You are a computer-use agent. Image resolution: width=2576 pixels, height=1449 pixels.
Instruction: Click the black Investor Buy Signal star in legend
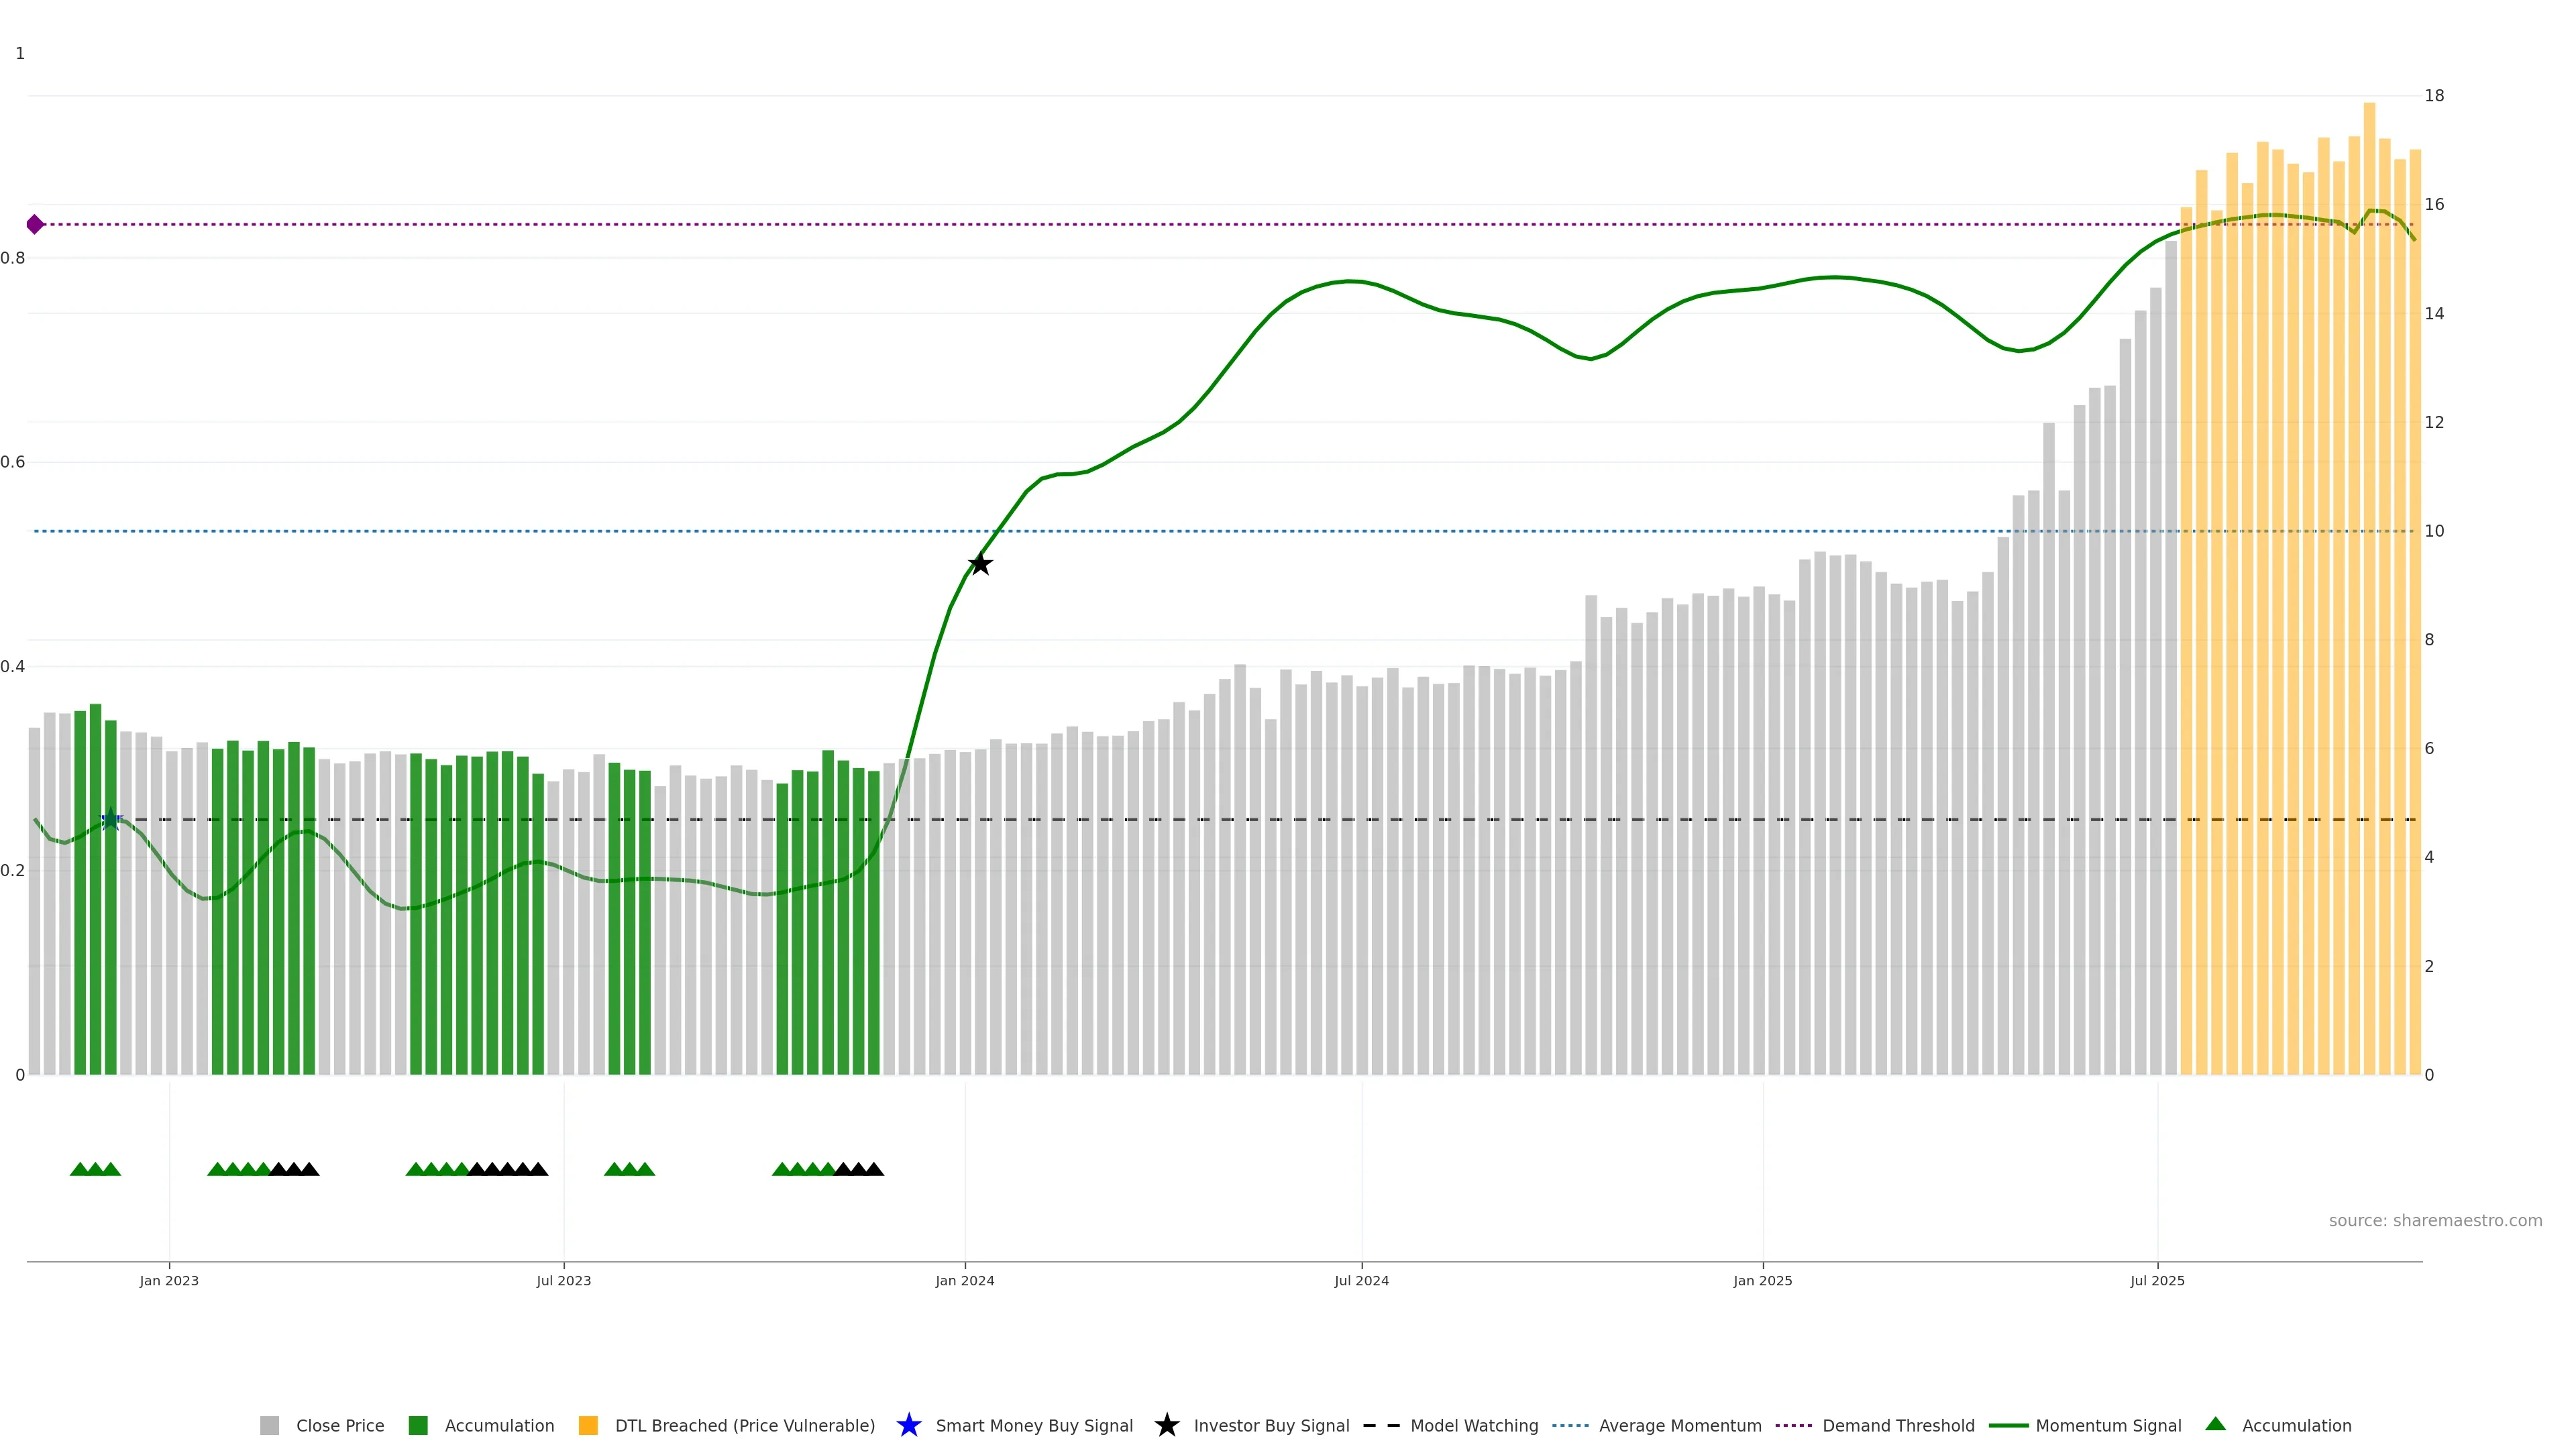tap(1166, 1426)
